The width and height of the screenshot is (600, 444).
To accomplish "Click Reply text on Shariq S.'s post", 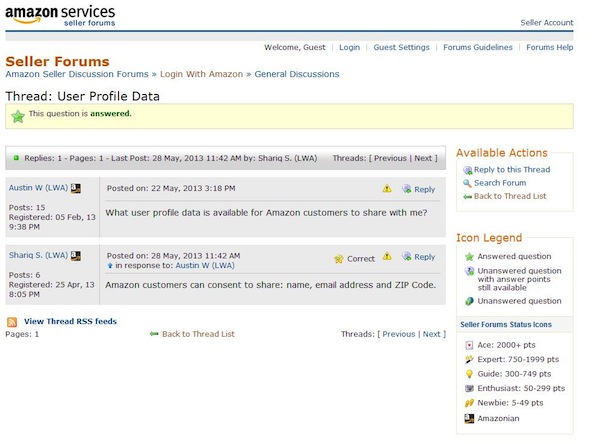I will (424, 257).
